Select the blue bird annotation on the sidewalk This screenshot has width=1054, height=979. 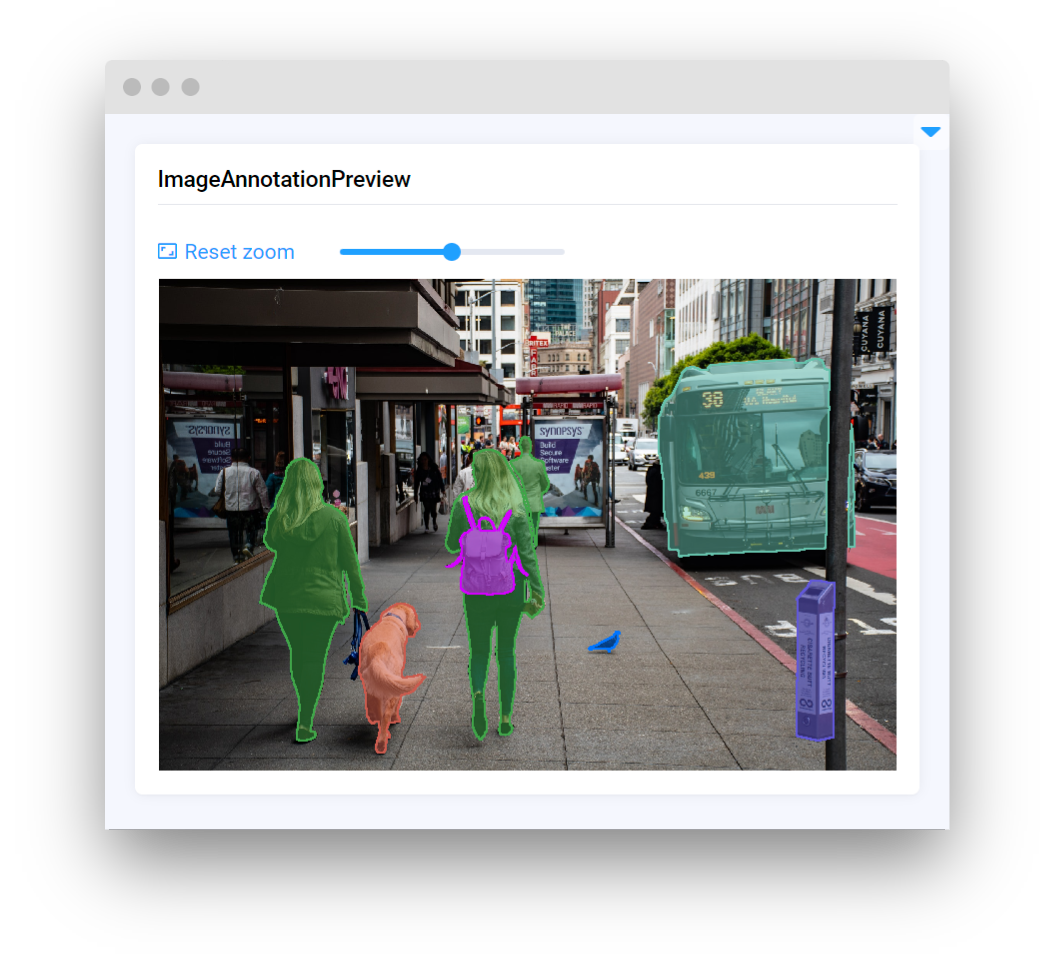[605, 643]
